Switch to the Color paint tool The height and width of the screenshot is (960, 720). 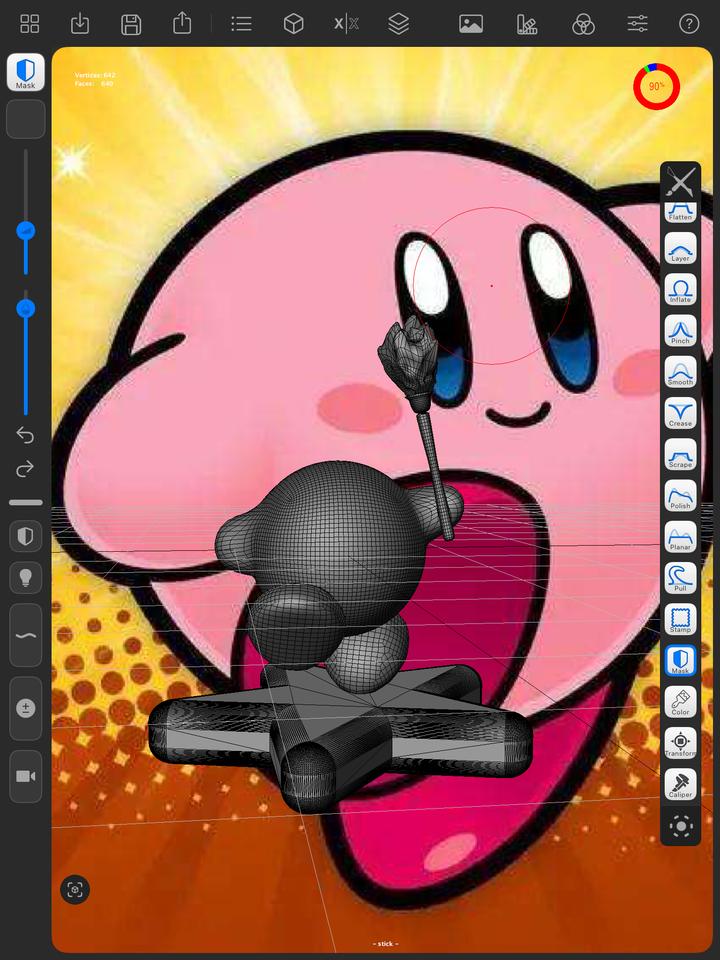tap(680, 702)
